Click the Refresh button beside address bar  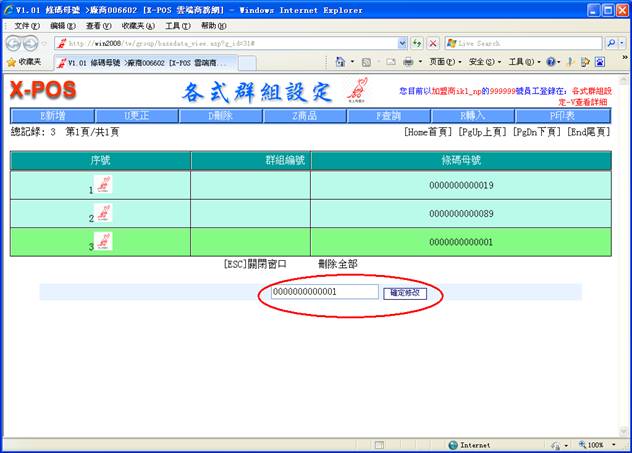(416, 44)
